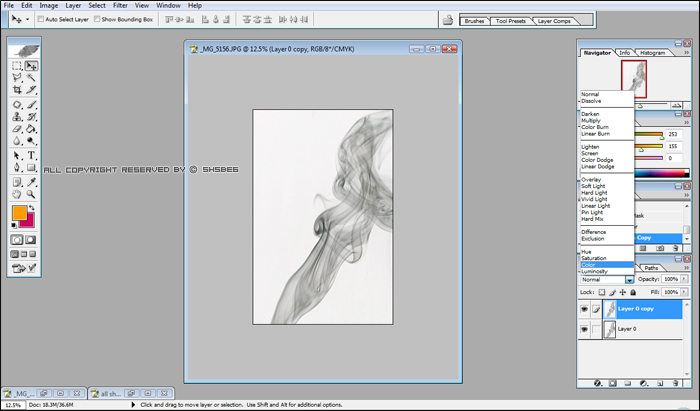Screen dimensions: 700x411
Task: Open the Brushes palette tab
Action: (x=474, y=21)
